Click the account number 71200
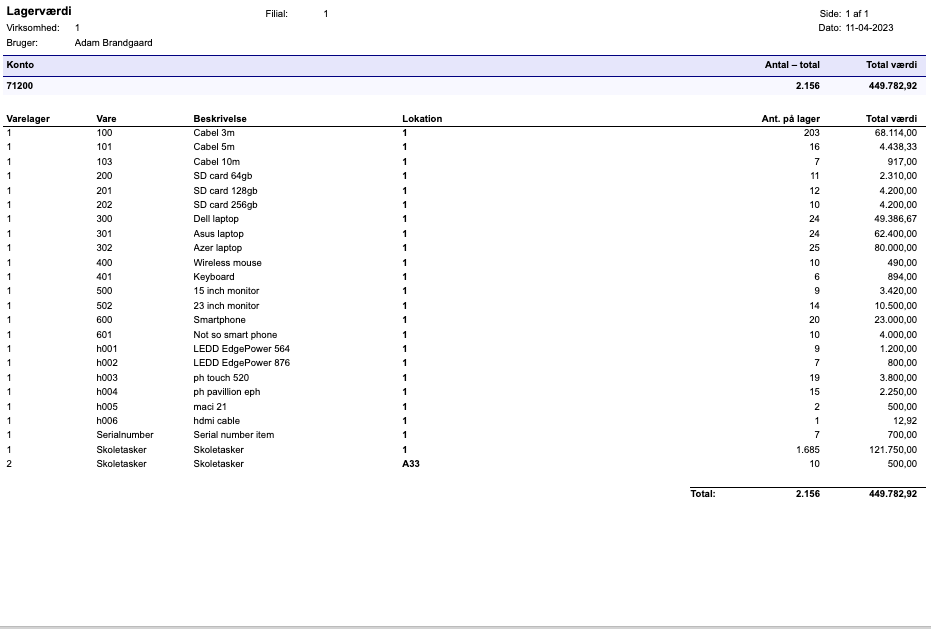 tap(20, 86)
